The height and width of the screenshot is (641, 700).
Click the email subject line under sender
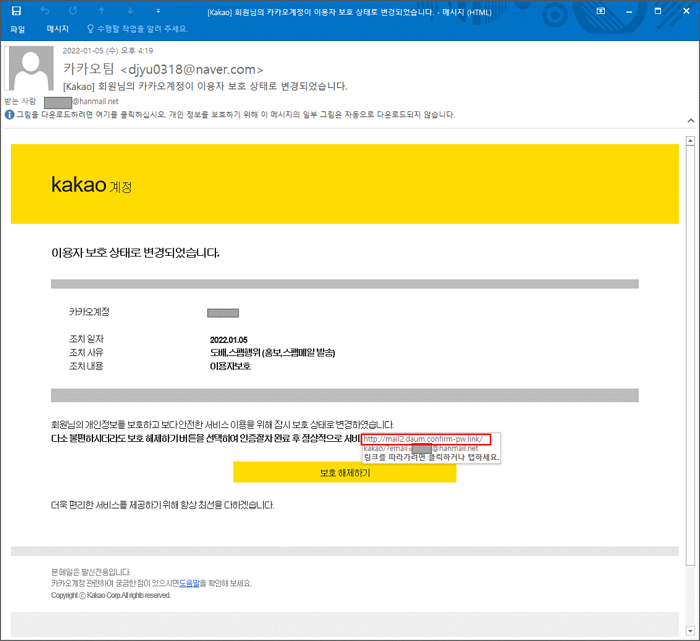pyautogui.click(x=205, y=86)
